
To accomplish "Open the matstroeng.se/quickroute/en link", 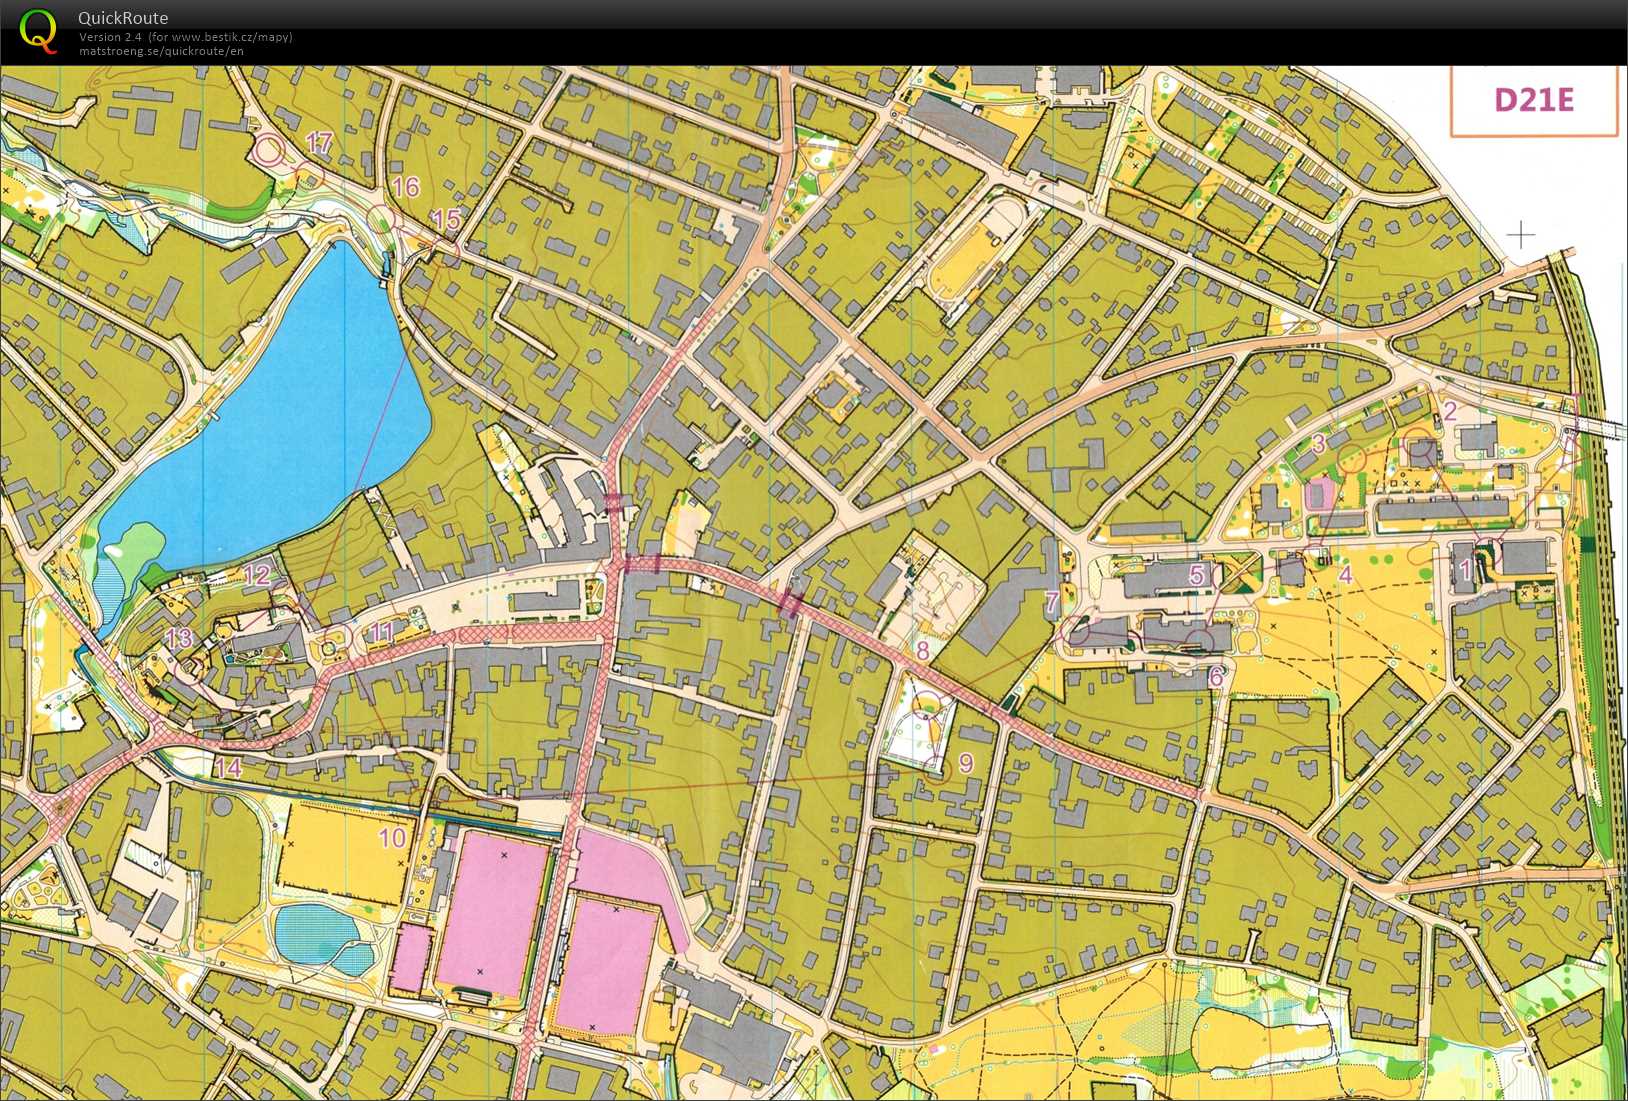I will pyautogui.click(x=161, y=51).
